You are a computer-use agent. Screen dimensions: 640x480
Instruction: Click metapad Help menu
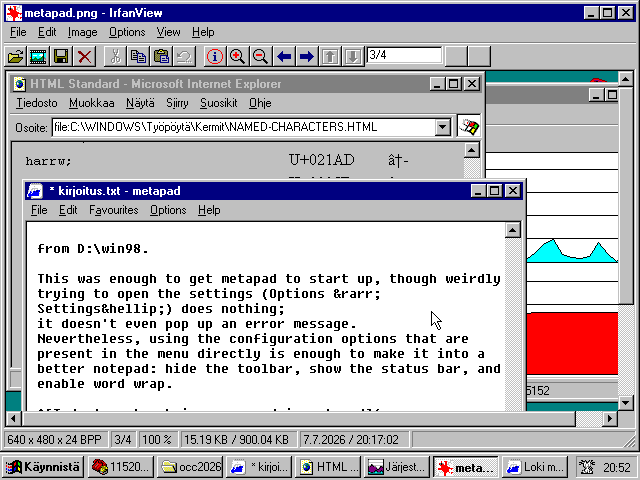click(209, 210)
